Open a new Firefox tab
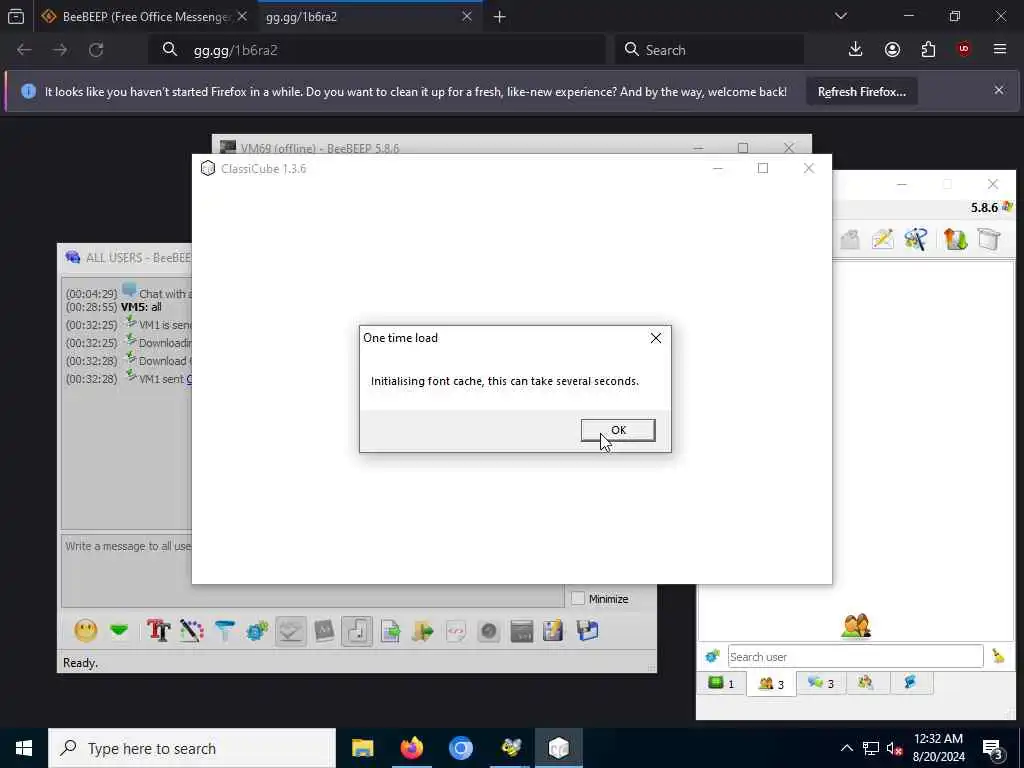Image resolution: width=1024 pixels, height=768 pixels. coord(500,17)
